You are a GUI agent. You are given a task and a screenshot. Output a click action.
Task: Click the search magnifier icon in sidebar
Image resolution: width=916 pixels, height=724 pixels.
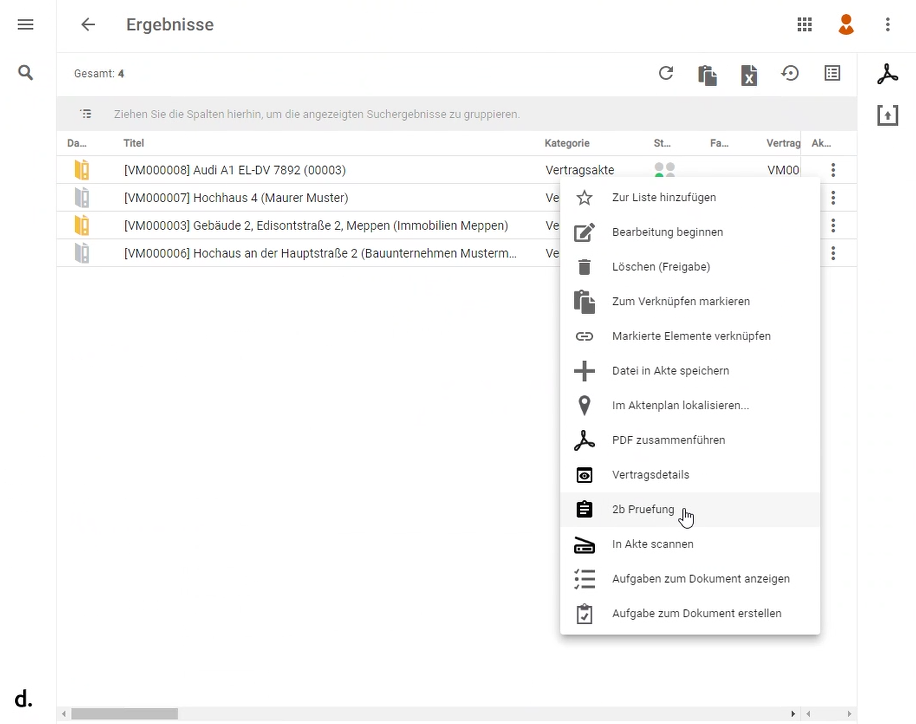pyautogui.click(x=26, y=73)
